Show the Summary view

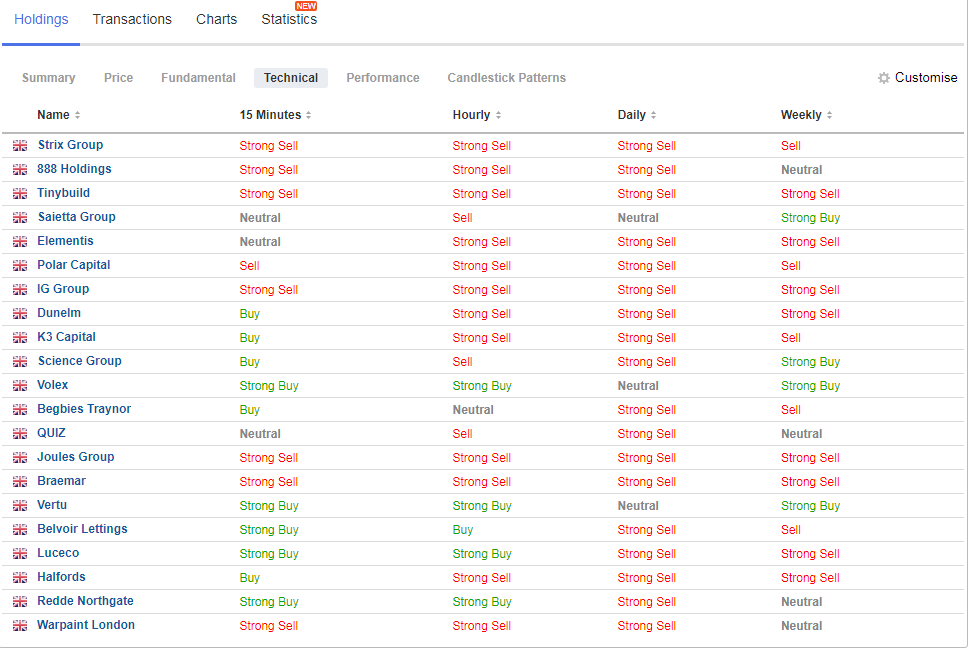click(x=49, y=78)
